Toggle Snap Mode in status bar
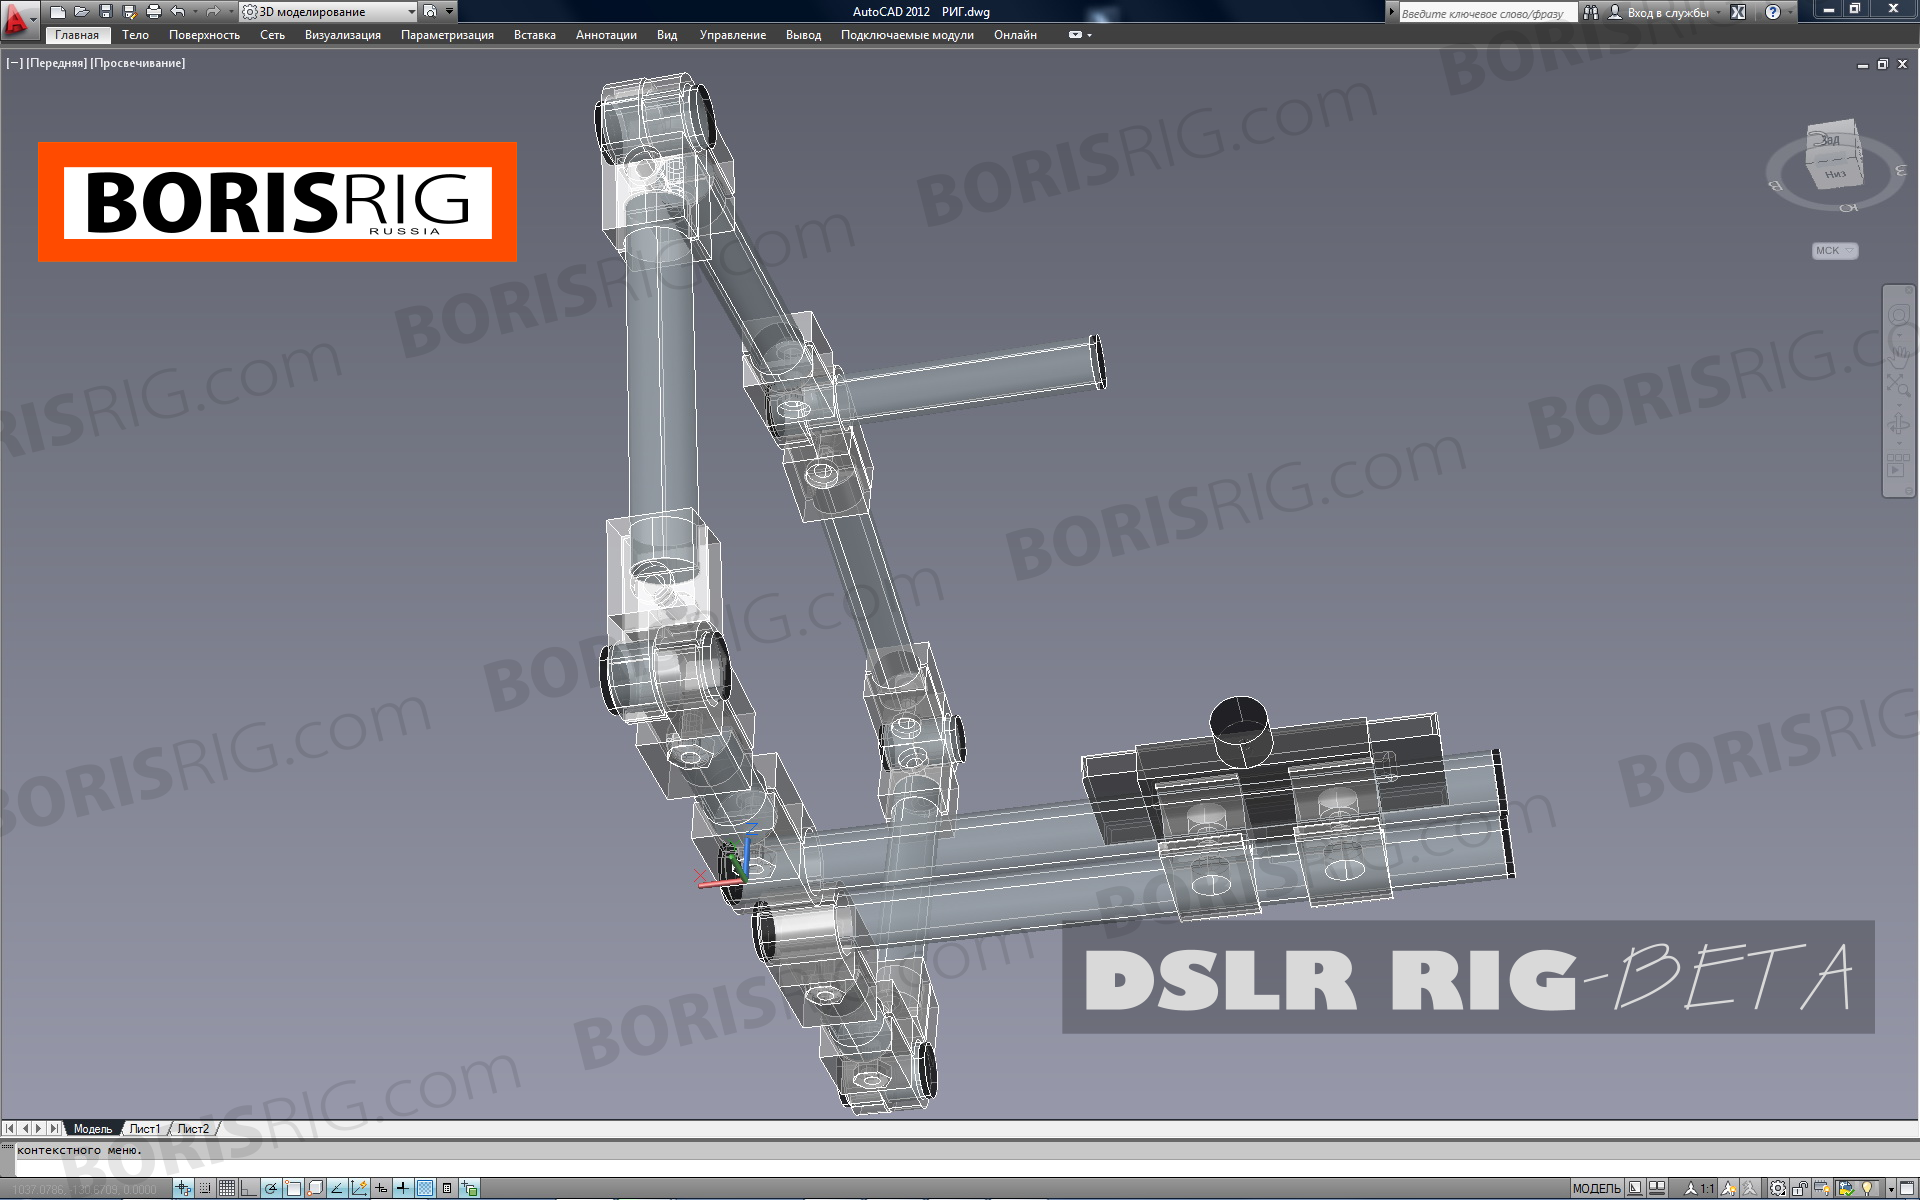Image resolution: width=1920 pixels, height=1200 pixels. [205, 1188]
